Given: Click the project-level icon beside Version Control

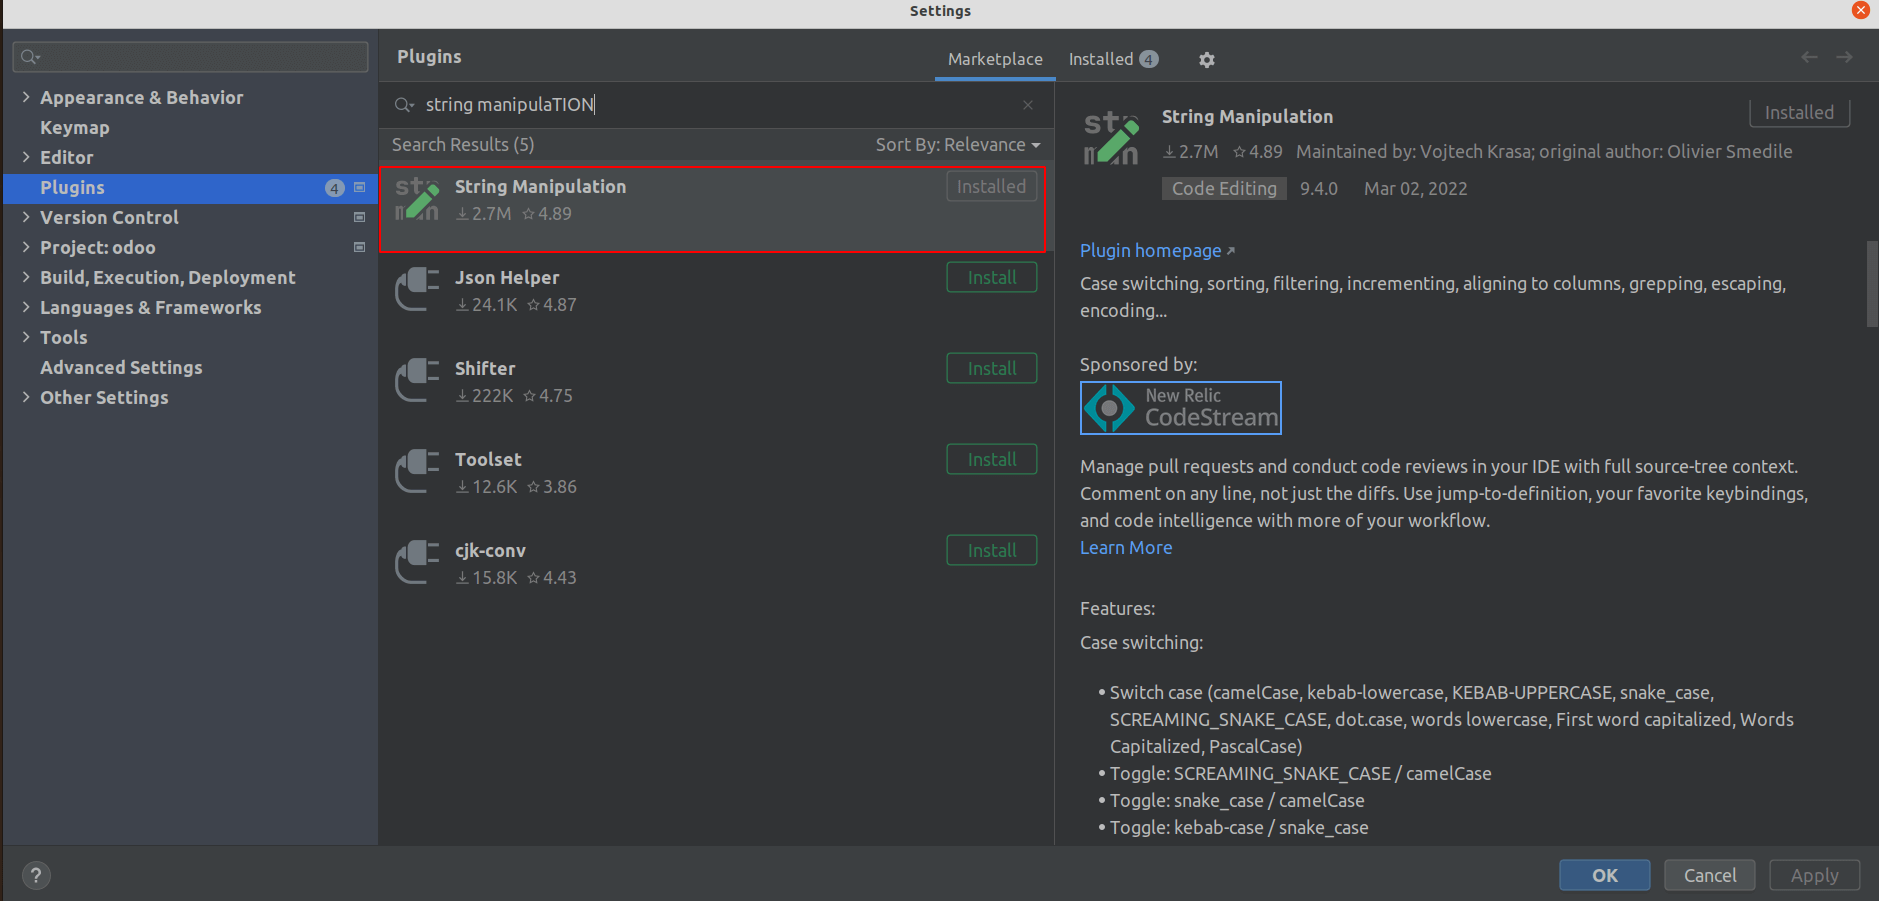Looking at the screenshot, I should (360, 217).
